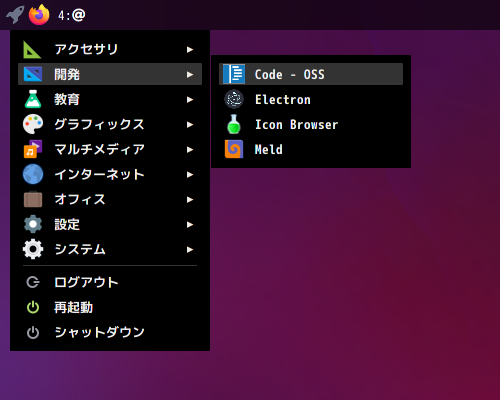
Task: Click the Meld orange swirl icon
Action: [234, 149]
